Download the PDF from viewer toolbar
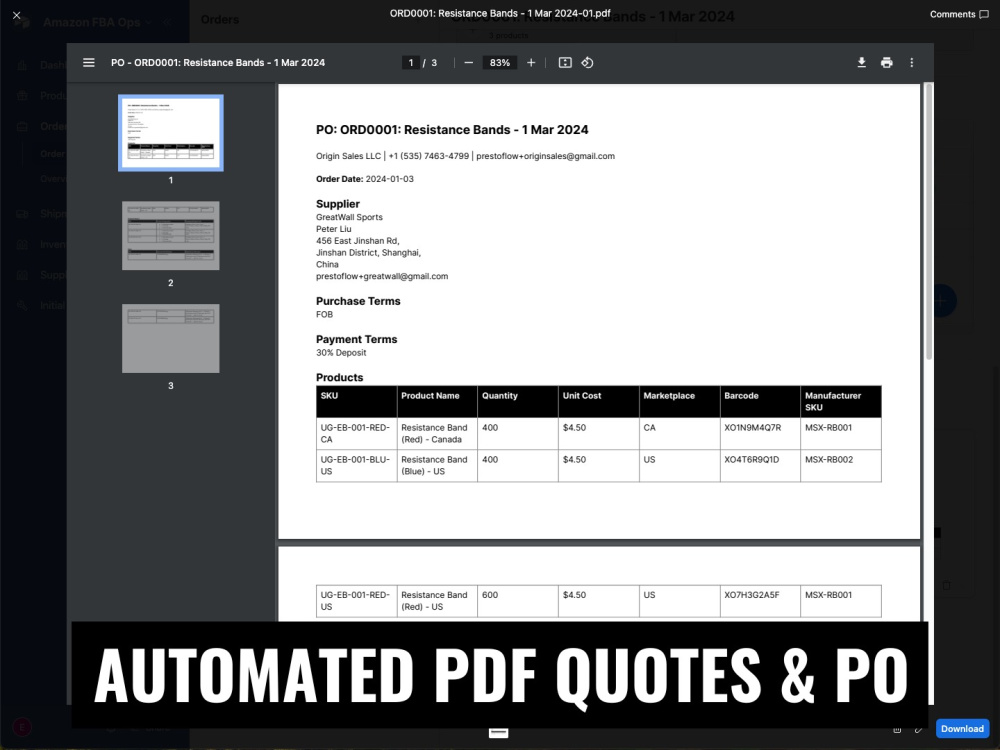The image size is (1000, 750). tap(862, 62)
